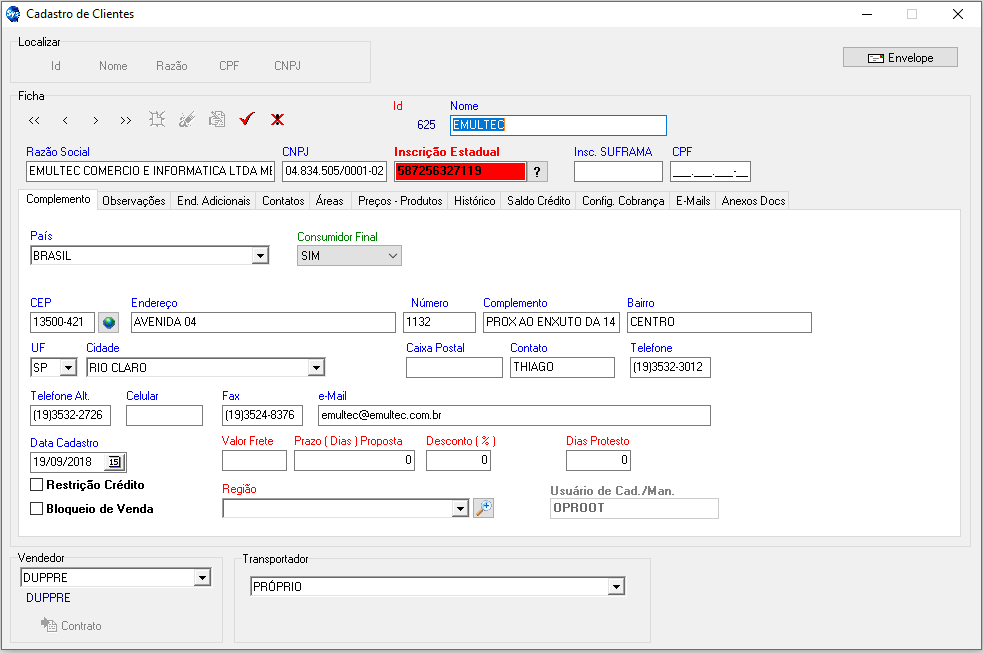Click the globe icon beside CEP
The width and height of the screenshot is (983, 653).
point(109,322)
